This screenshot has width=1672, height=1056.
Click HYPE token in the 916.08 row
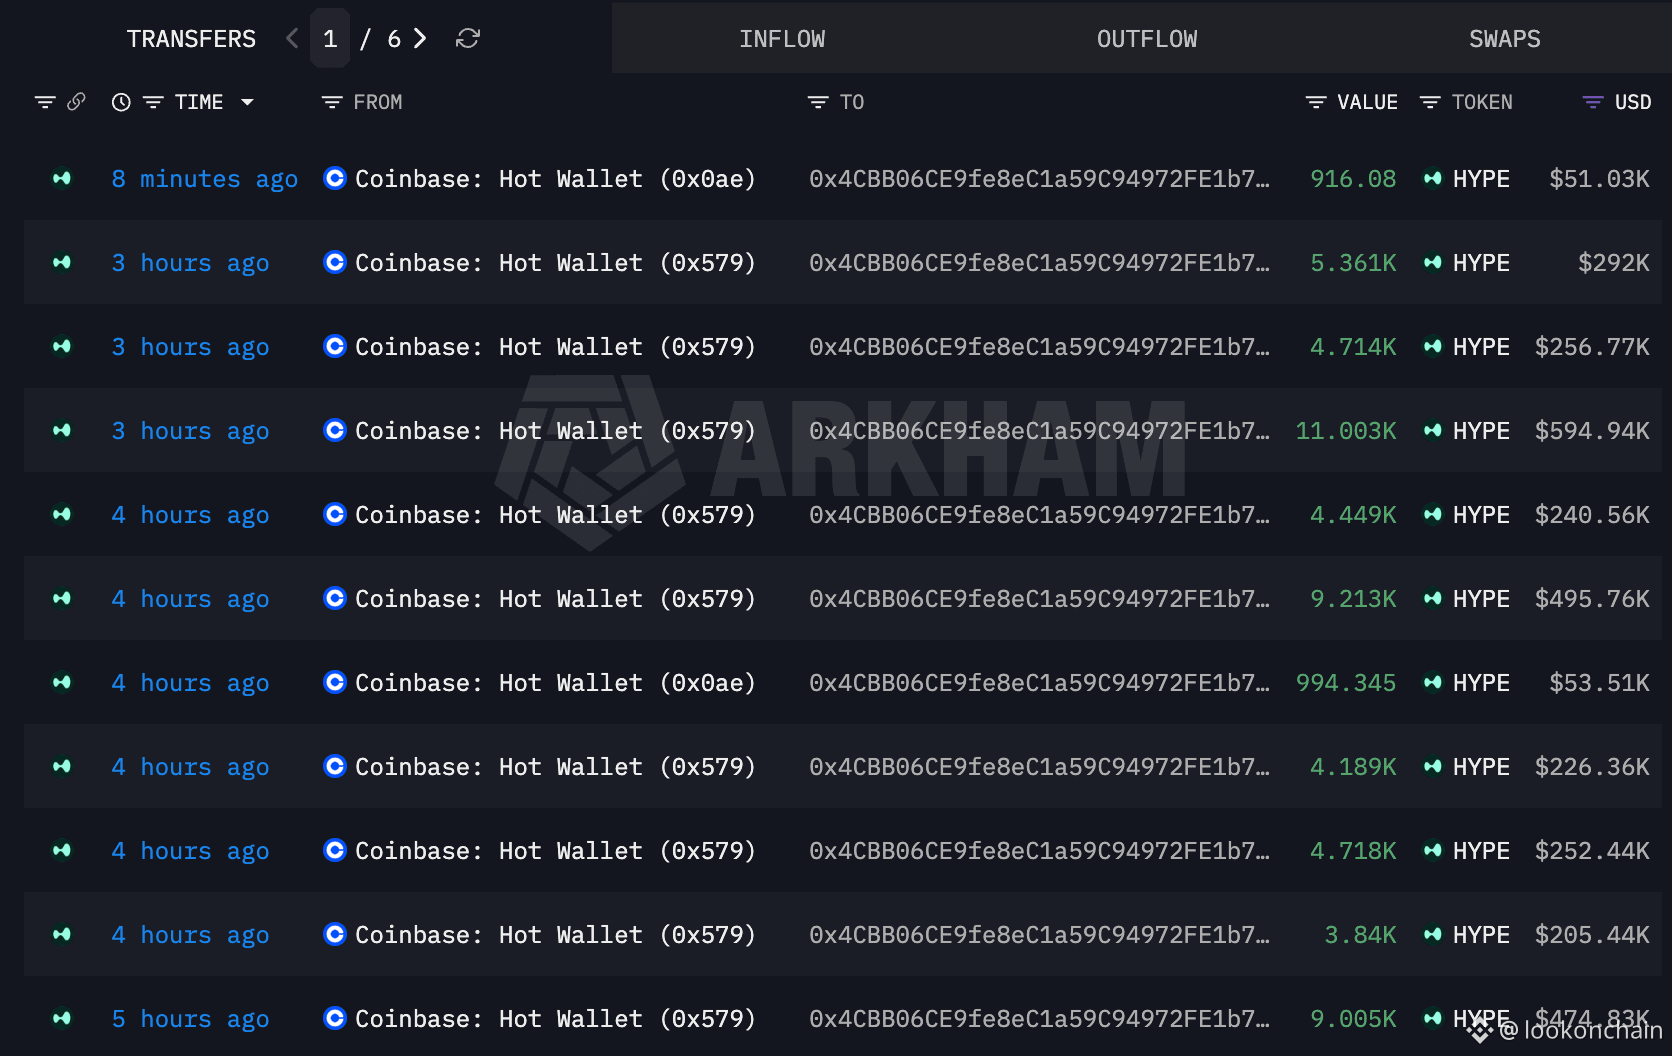pos(1481,179)
